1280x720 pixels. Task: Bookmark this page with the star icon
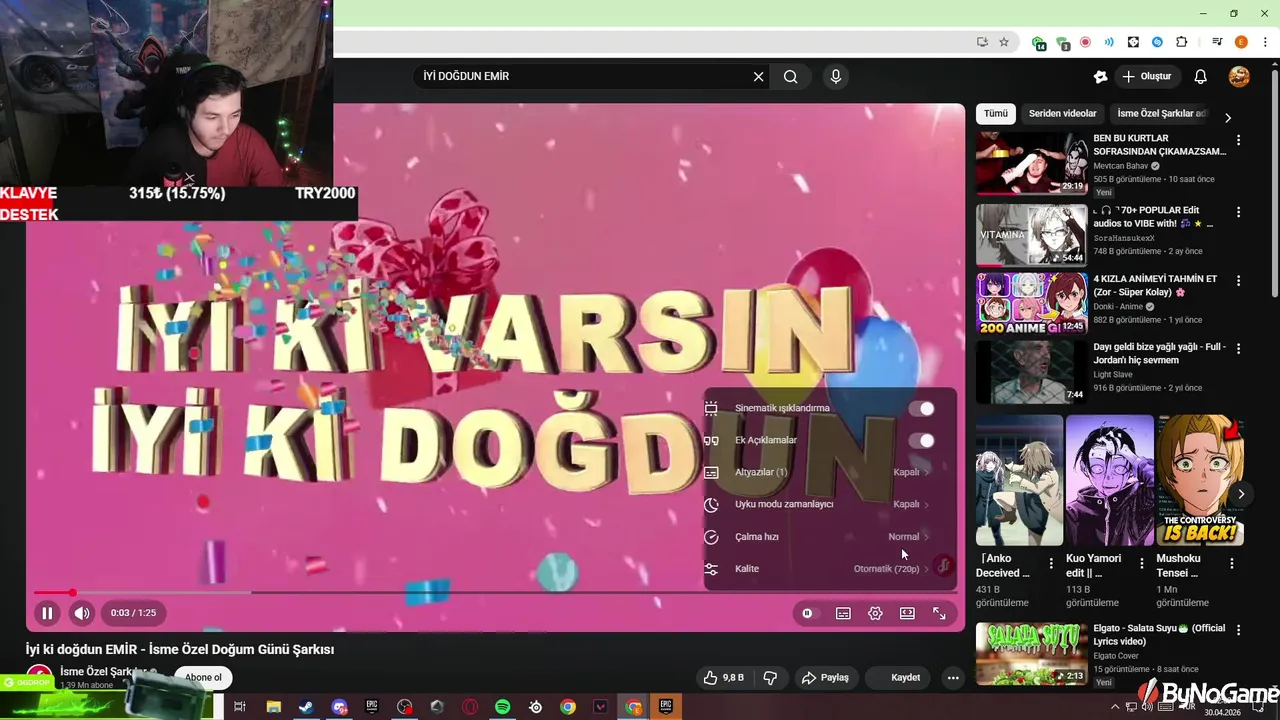(1004, 42)
